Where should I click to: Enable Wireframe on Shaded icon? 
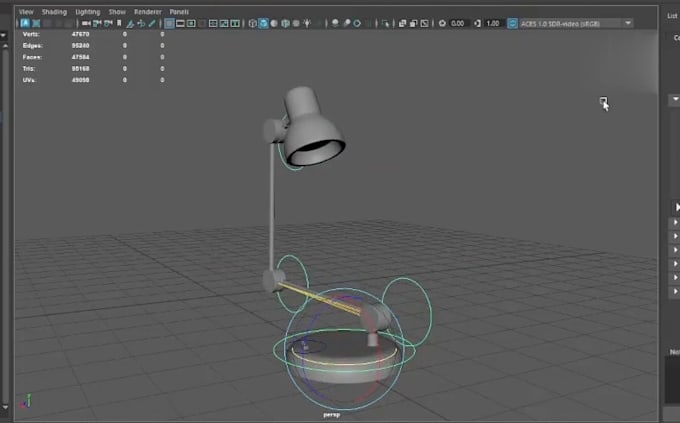285,23
